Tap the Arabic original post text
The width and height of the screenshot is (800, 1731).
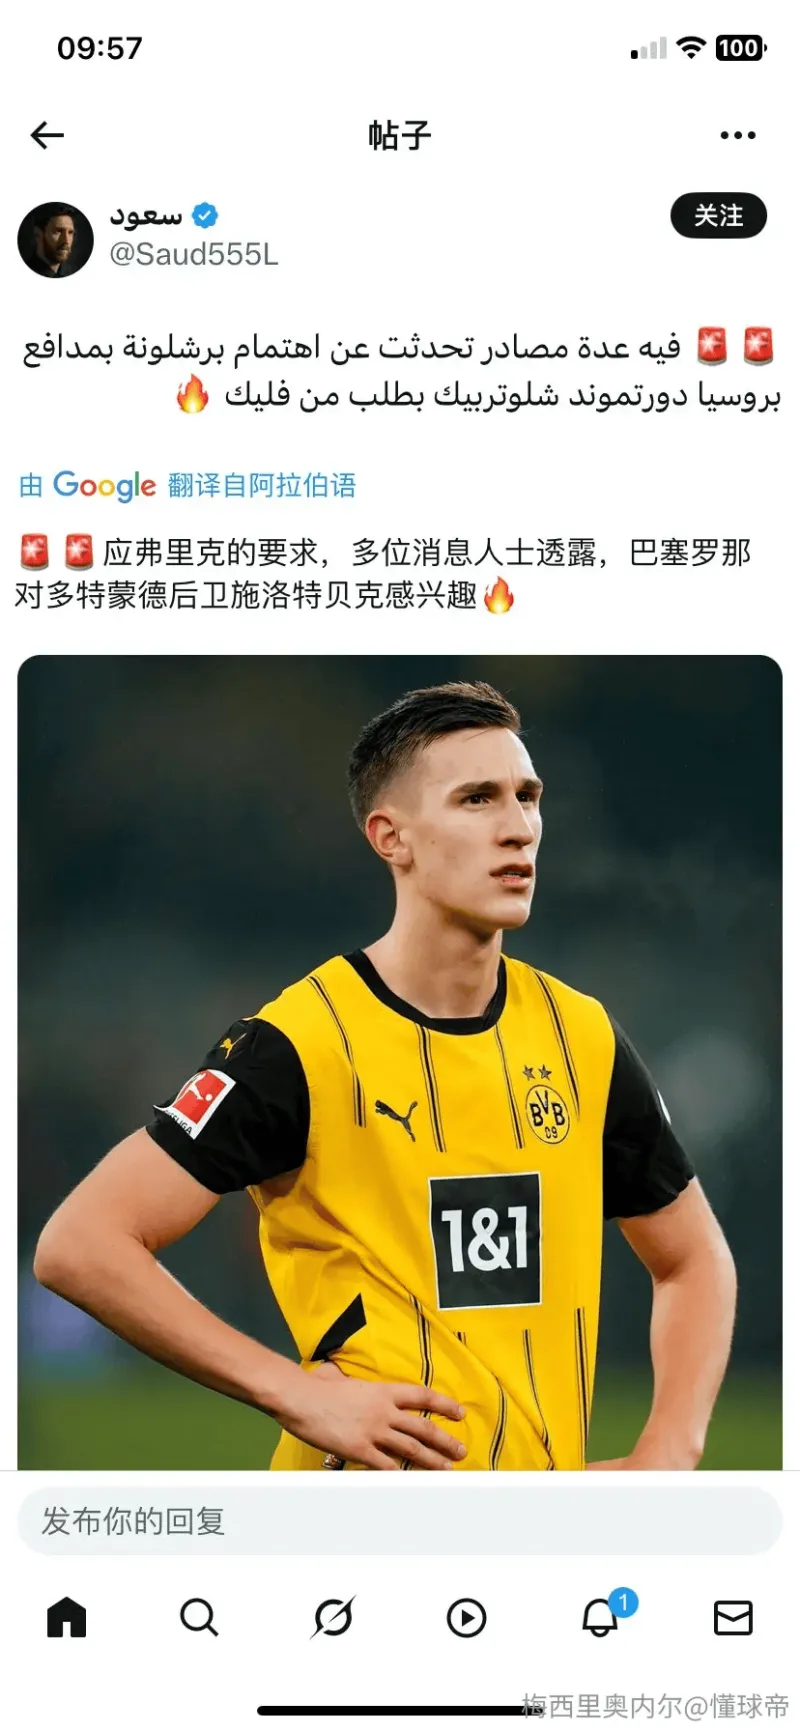click(400, 371)
